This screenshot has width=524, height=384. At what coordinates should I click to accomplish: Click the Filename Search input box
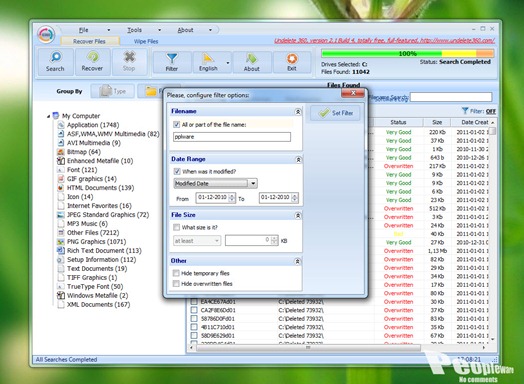[451, 97]
